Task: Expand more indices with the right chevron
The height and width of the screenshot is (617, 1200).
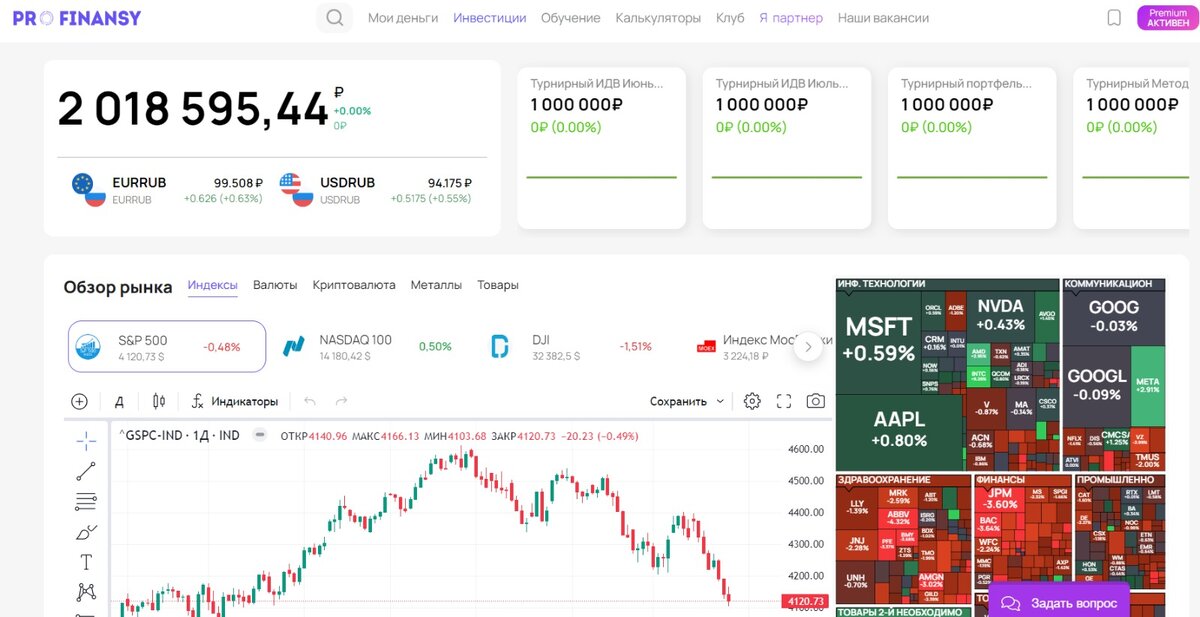Action: click(x=809, y=345)
